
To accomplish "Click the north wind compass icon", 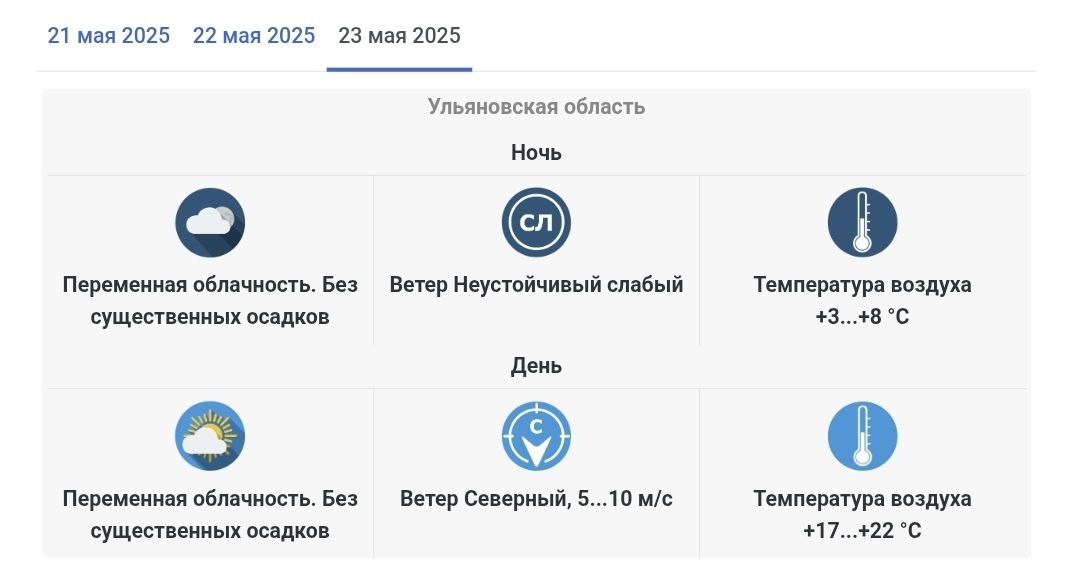I will (536, 437).
